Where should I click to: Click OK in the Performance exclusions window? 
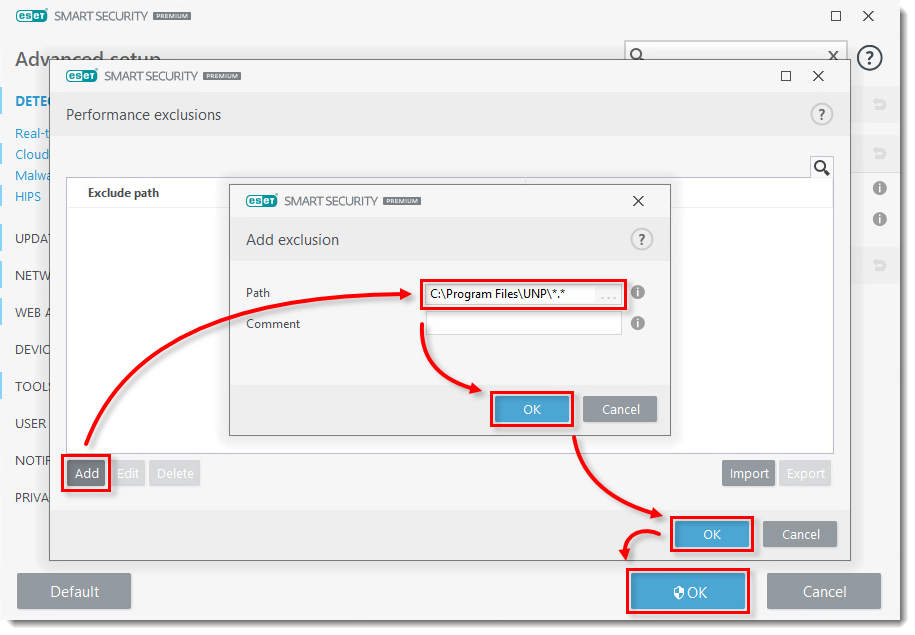point(711,534)
